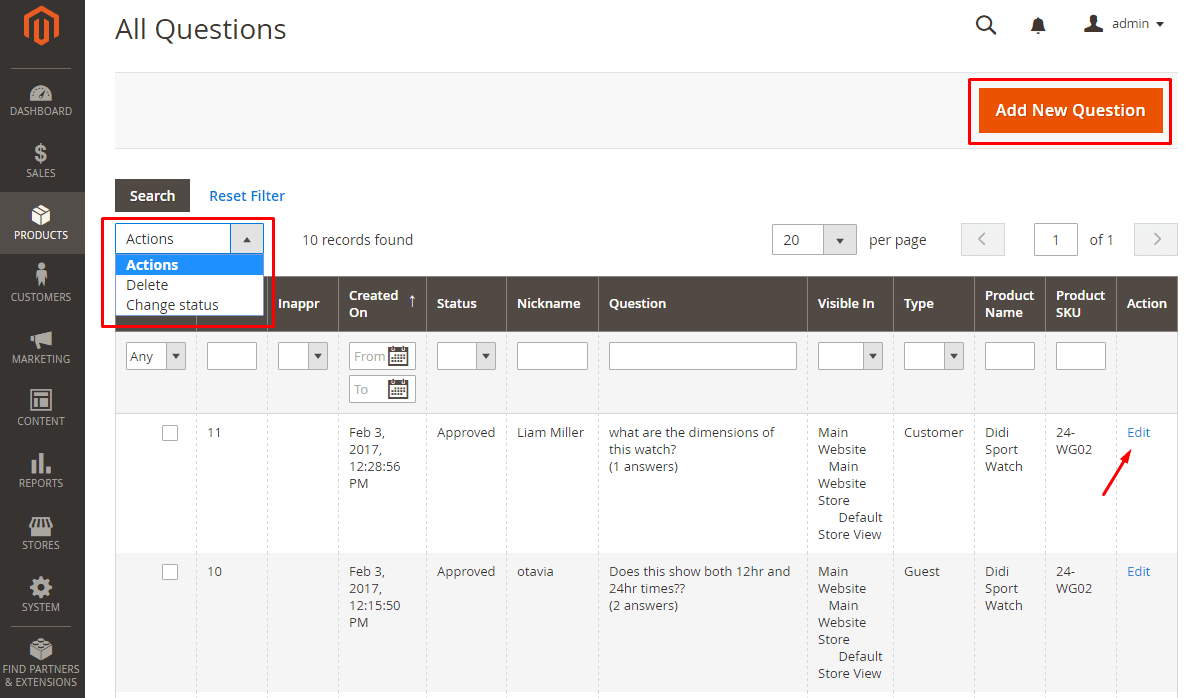Edit the Liam Miller question row
This screenshot has height=698, width=1192.
(1138, 433)
